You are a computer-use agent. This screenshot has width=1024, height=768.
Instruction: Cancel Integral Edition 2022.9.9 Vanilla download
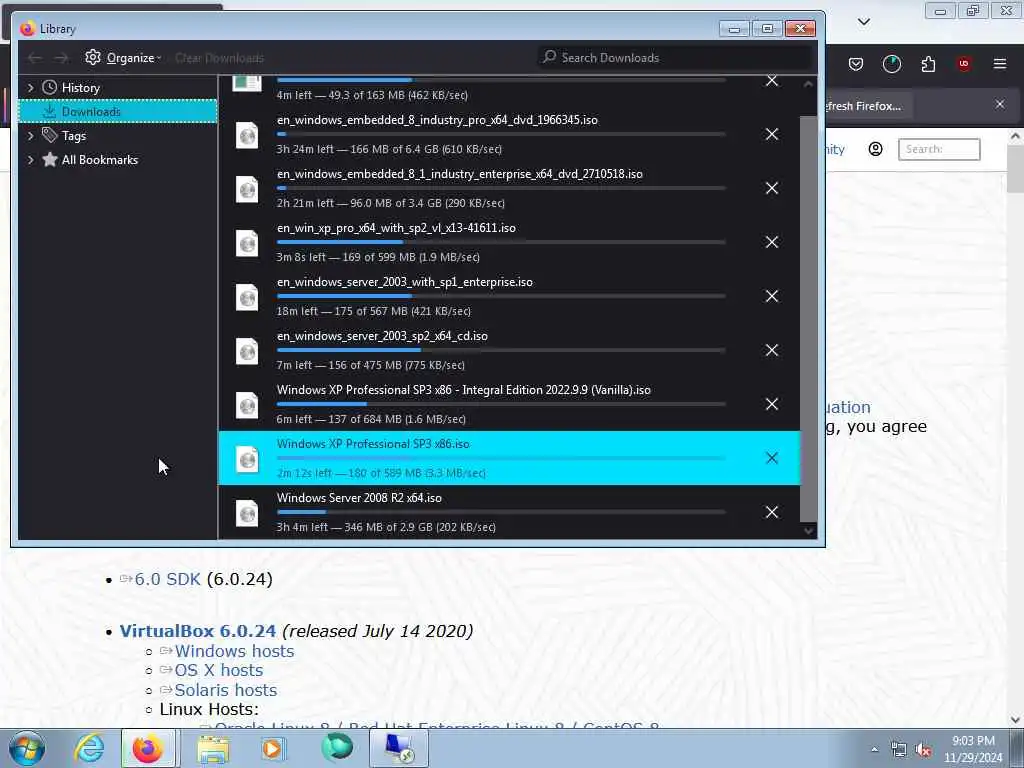[x=772, y=404]
